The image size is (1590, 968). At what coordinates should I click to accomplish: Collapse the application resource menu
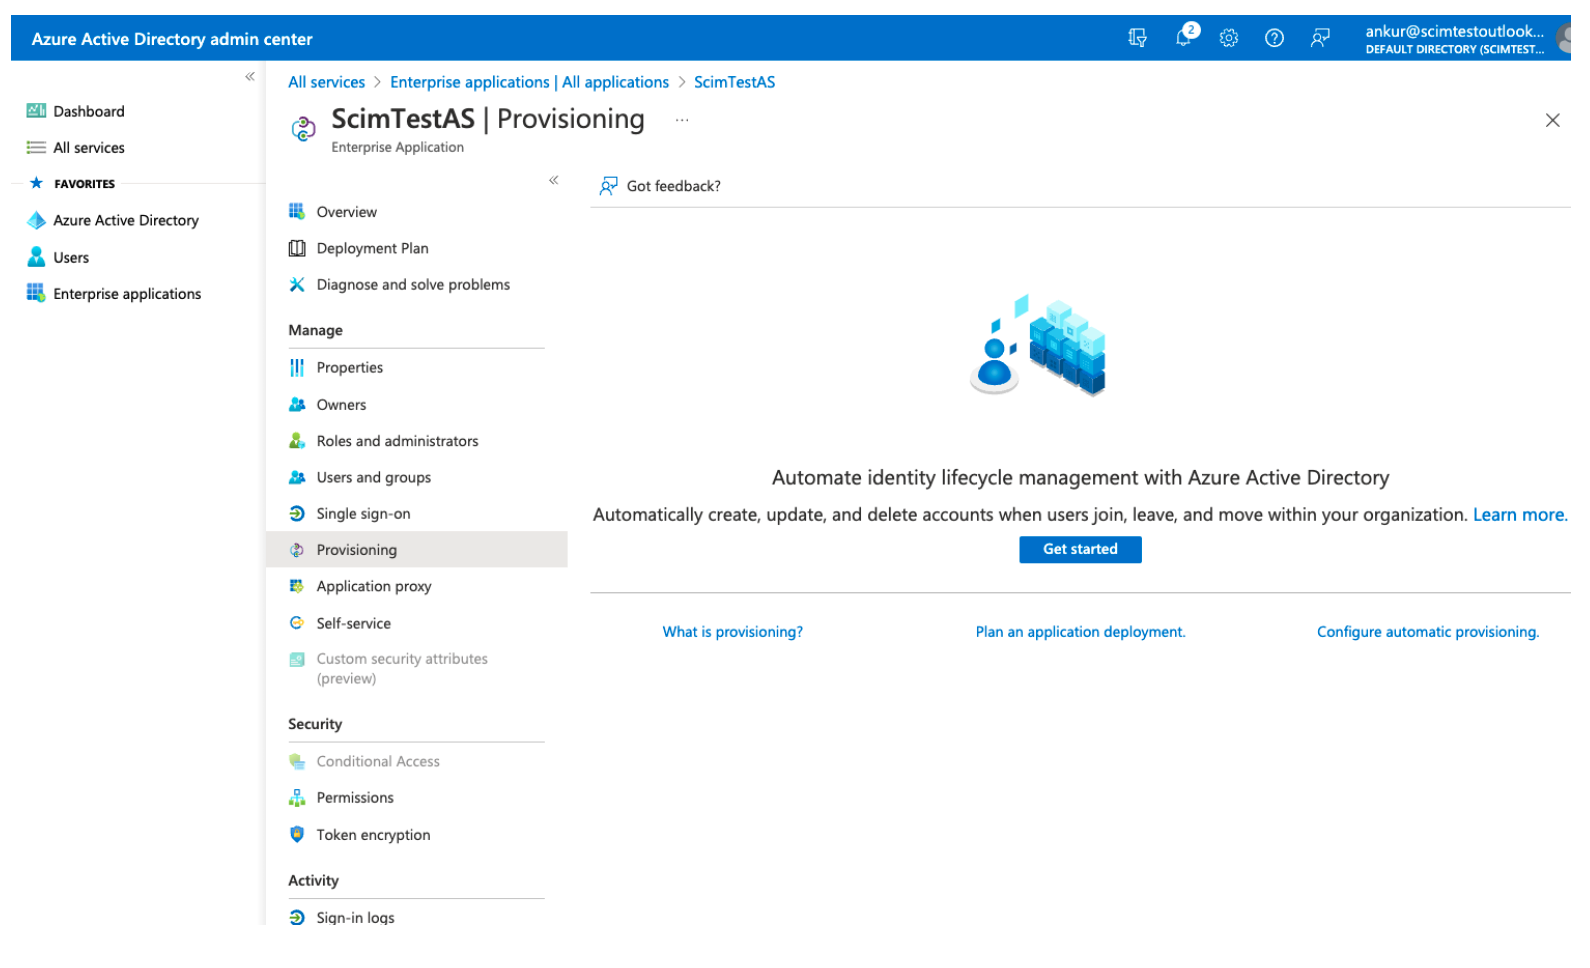[553, 181]
